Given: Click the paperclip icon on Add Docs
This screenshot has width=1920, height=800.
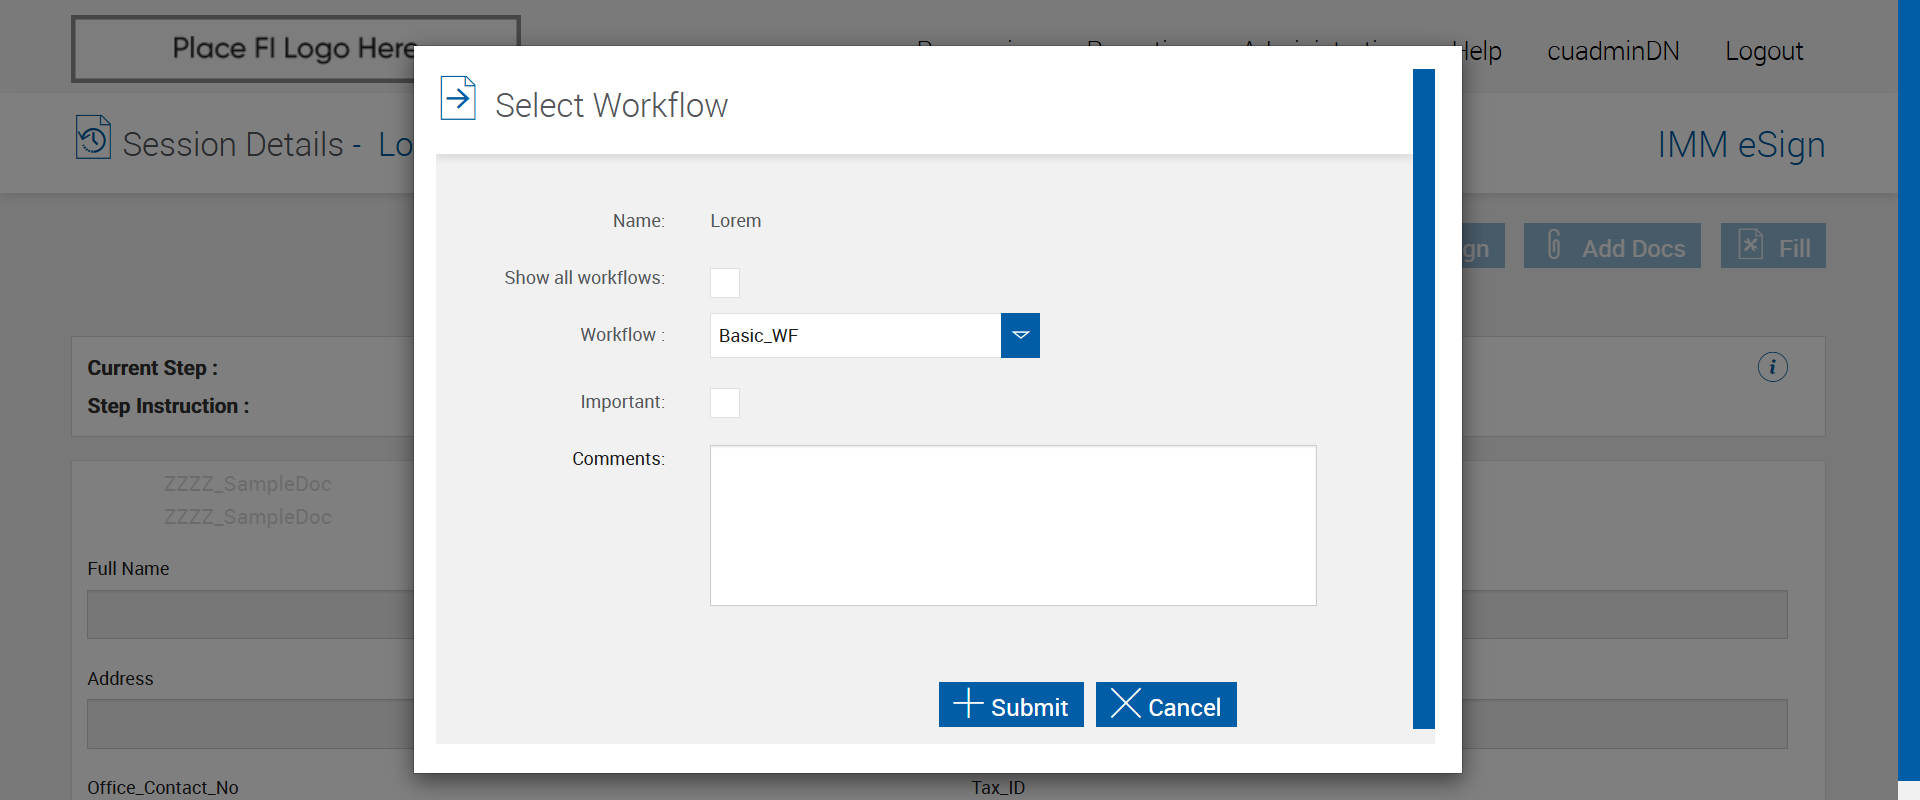Looking at the screenshot, I should 1554,245.
